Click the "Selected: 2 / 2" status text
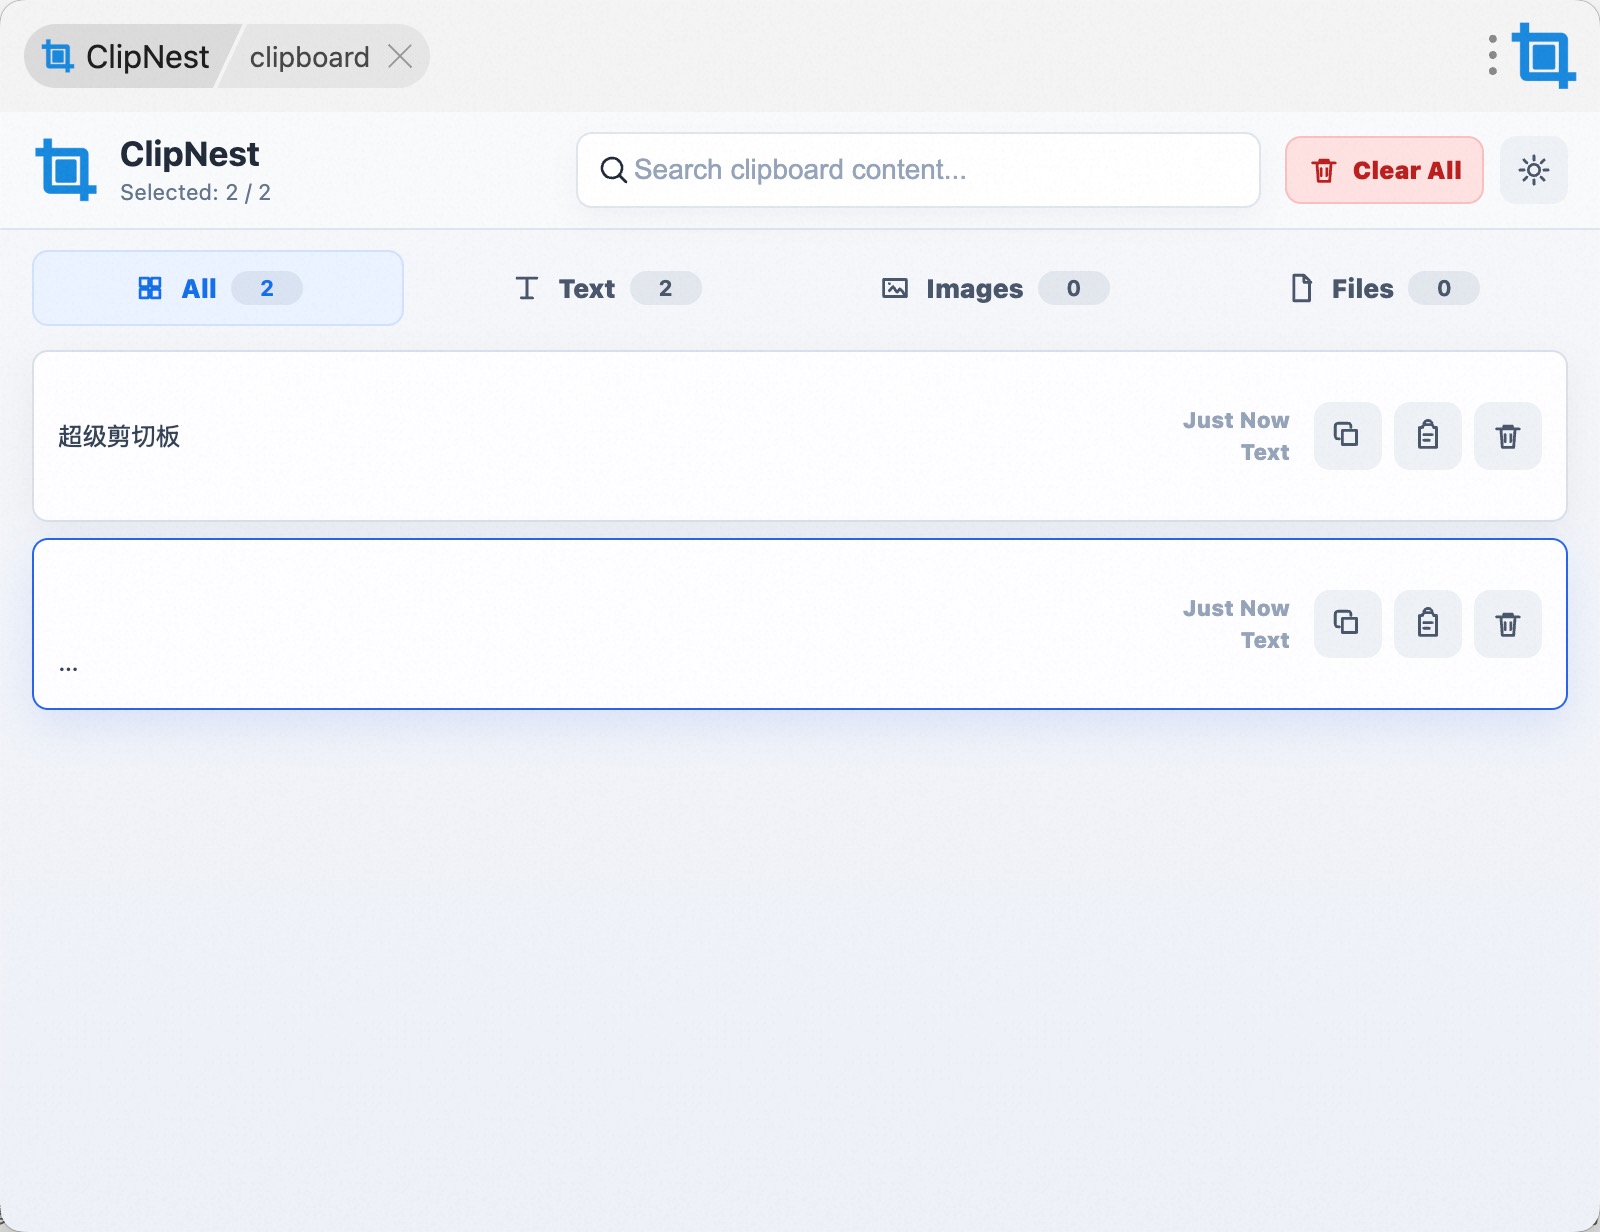The height and width of the screenshot is (1232, 1600). click(195, 192)
